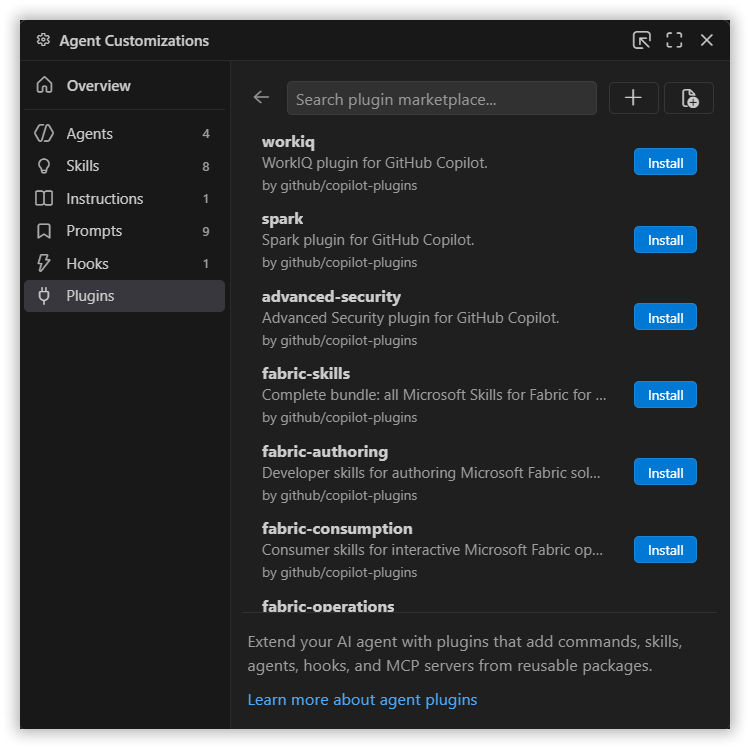This screenshot has width=750, height=749.
Task: Click the Agents sidebar icon
Action: coord(44,133)
